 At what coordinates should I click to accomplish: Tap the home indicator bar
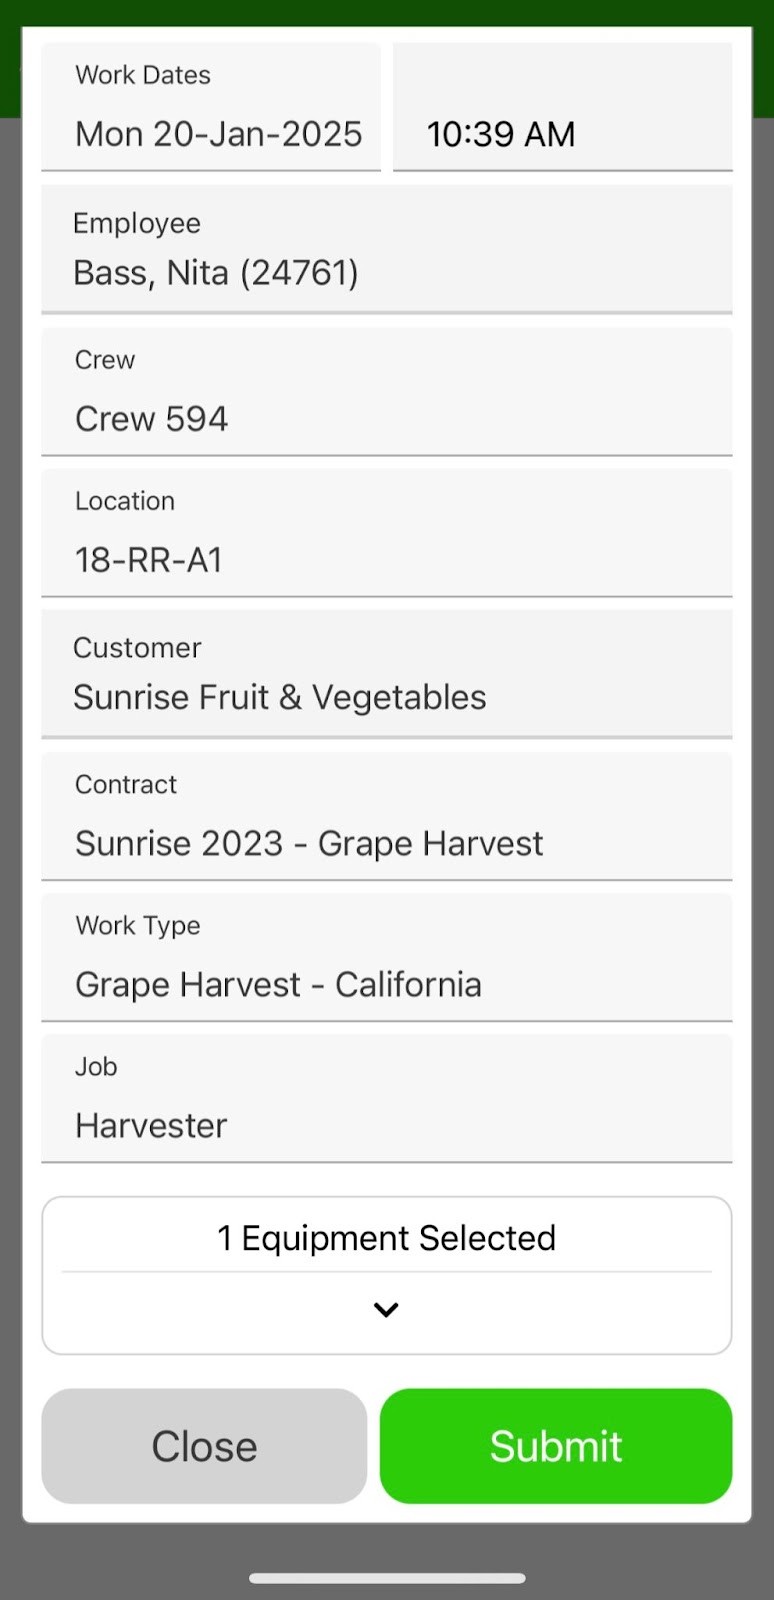click(387, 1578)
